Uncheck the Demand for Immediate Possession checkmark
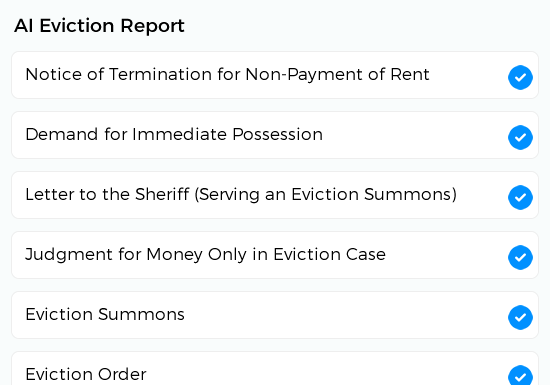Image resolution: width=550 pixels, height=385 pixels. pyautogui.click(x=520, y=137)
